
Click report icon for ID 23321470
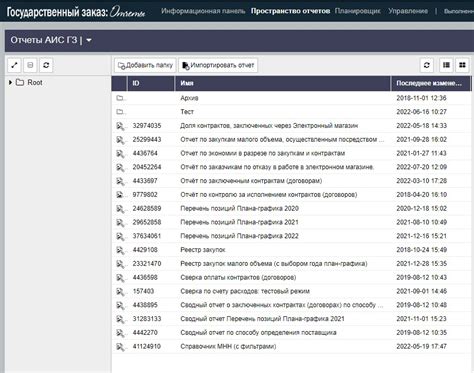[x=120, y=264]
